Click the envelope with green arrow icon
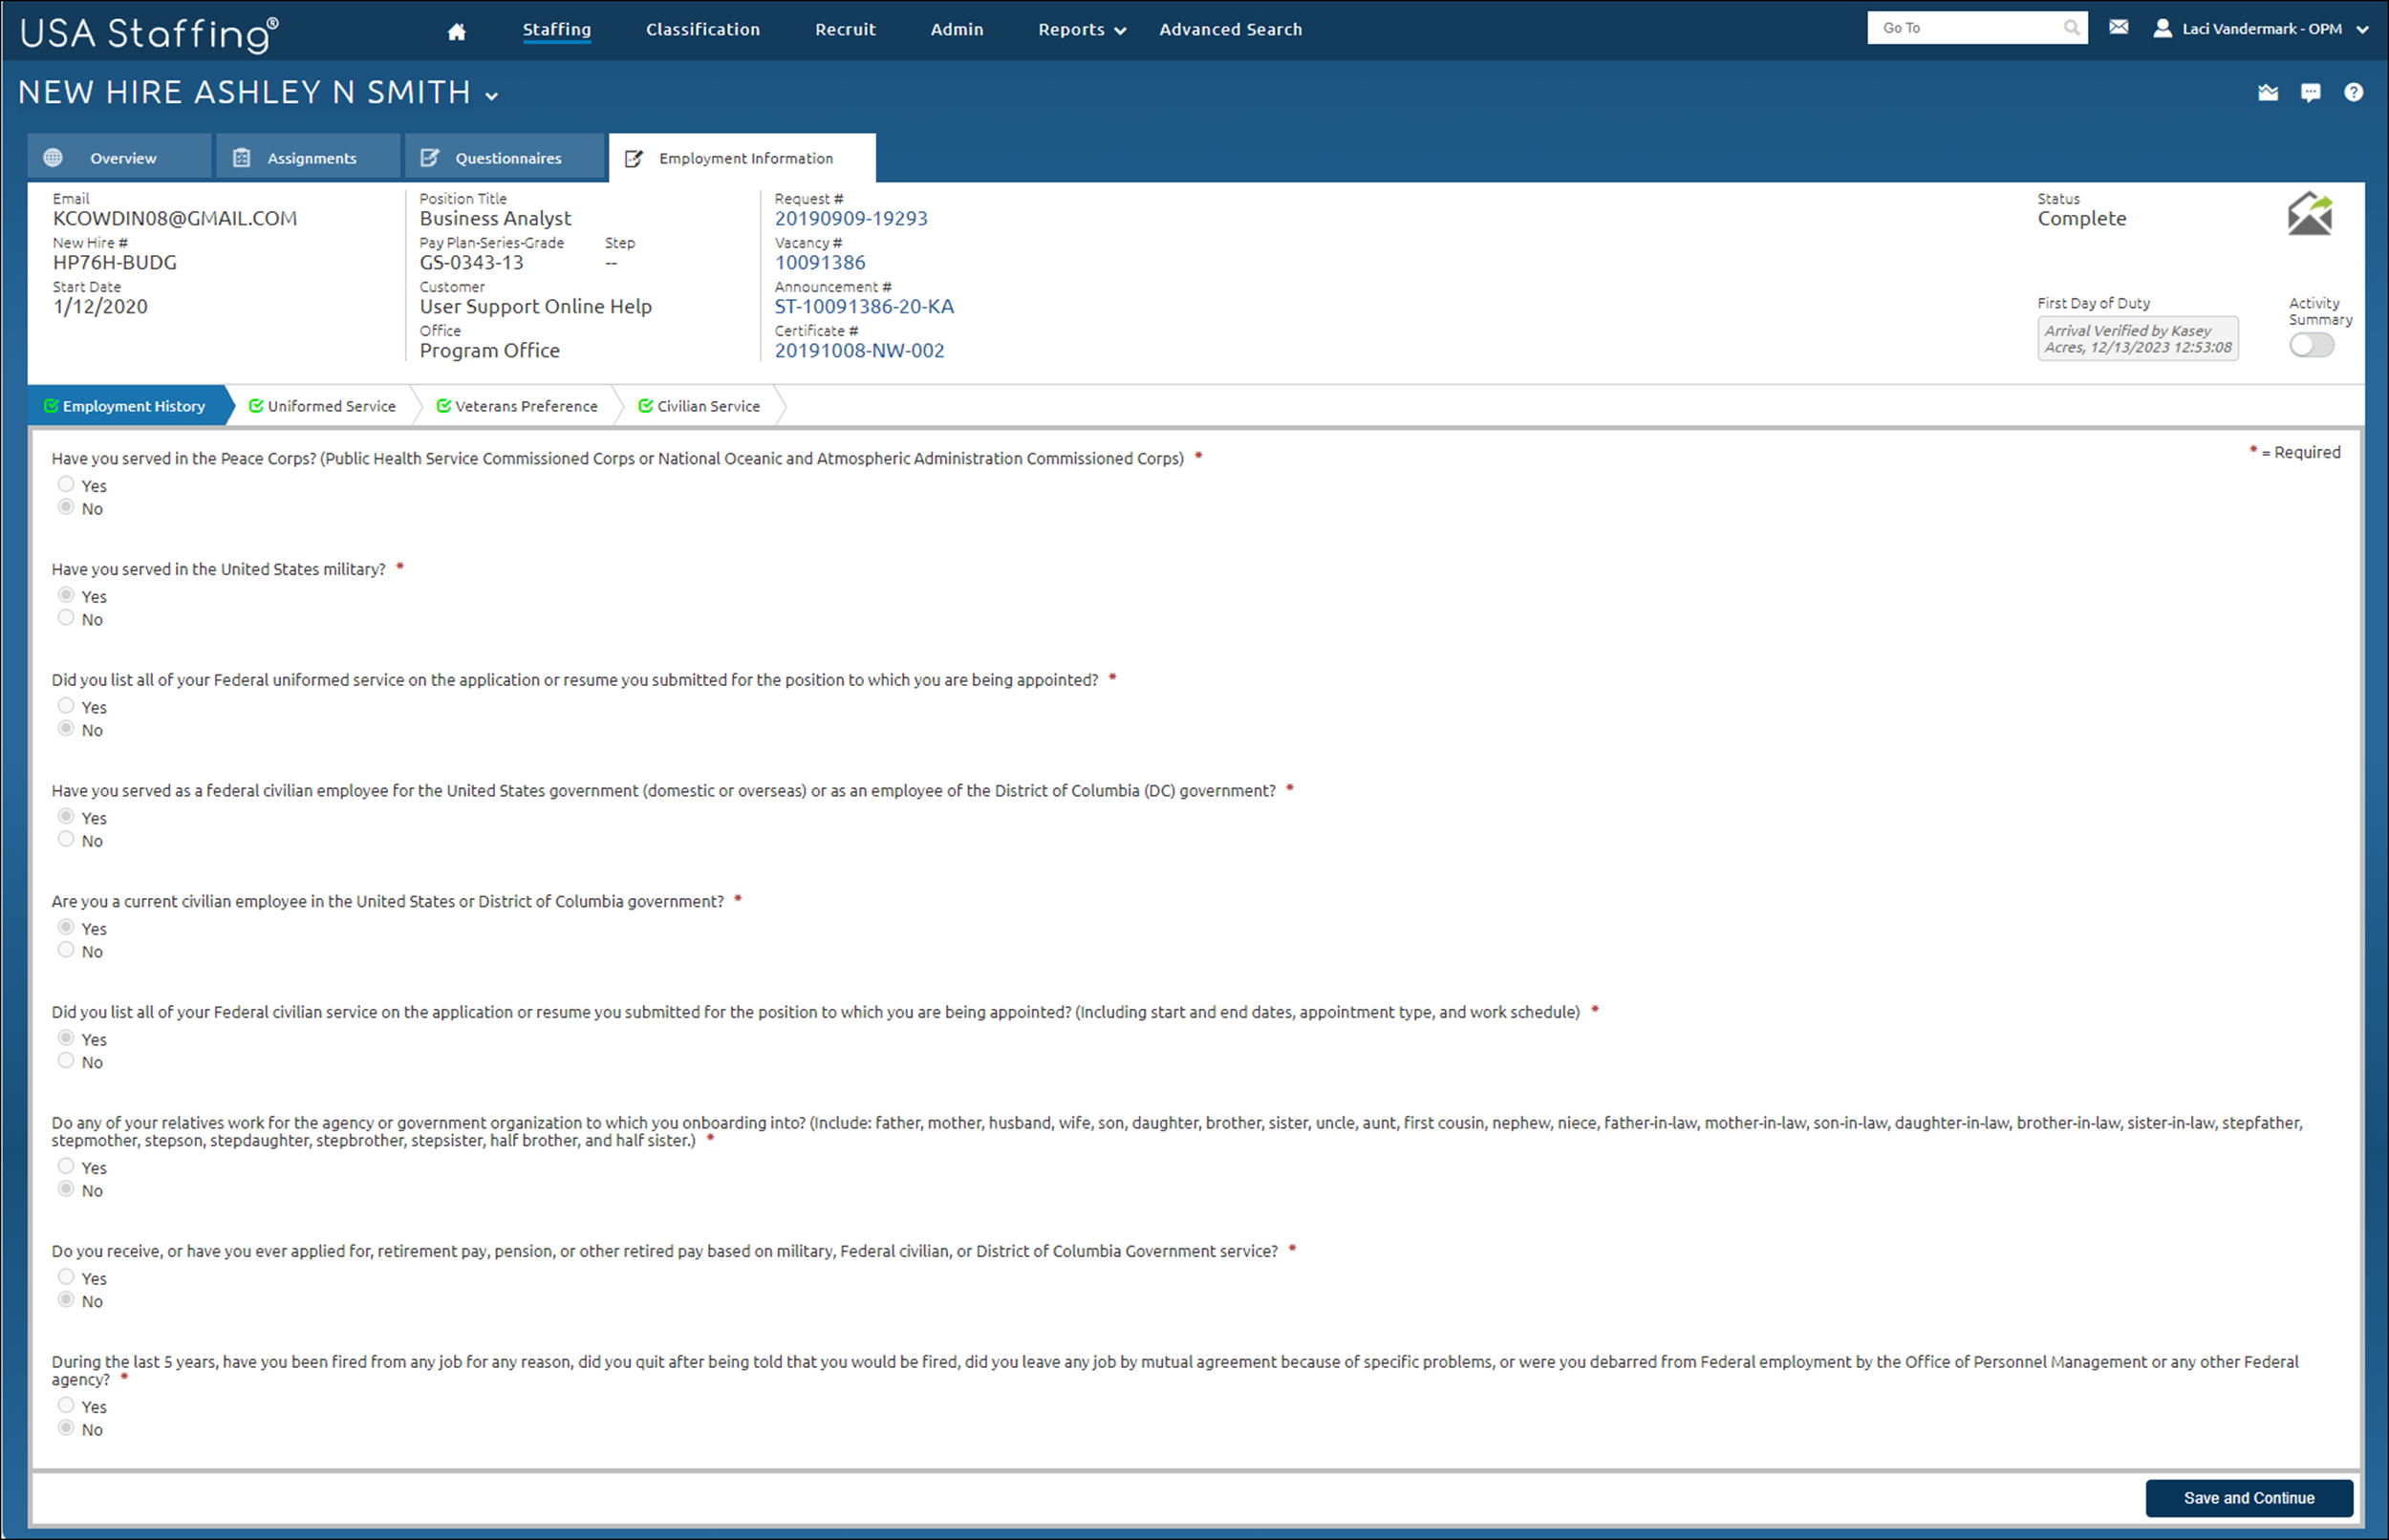2389x1540 pixels. [2309, 214]
